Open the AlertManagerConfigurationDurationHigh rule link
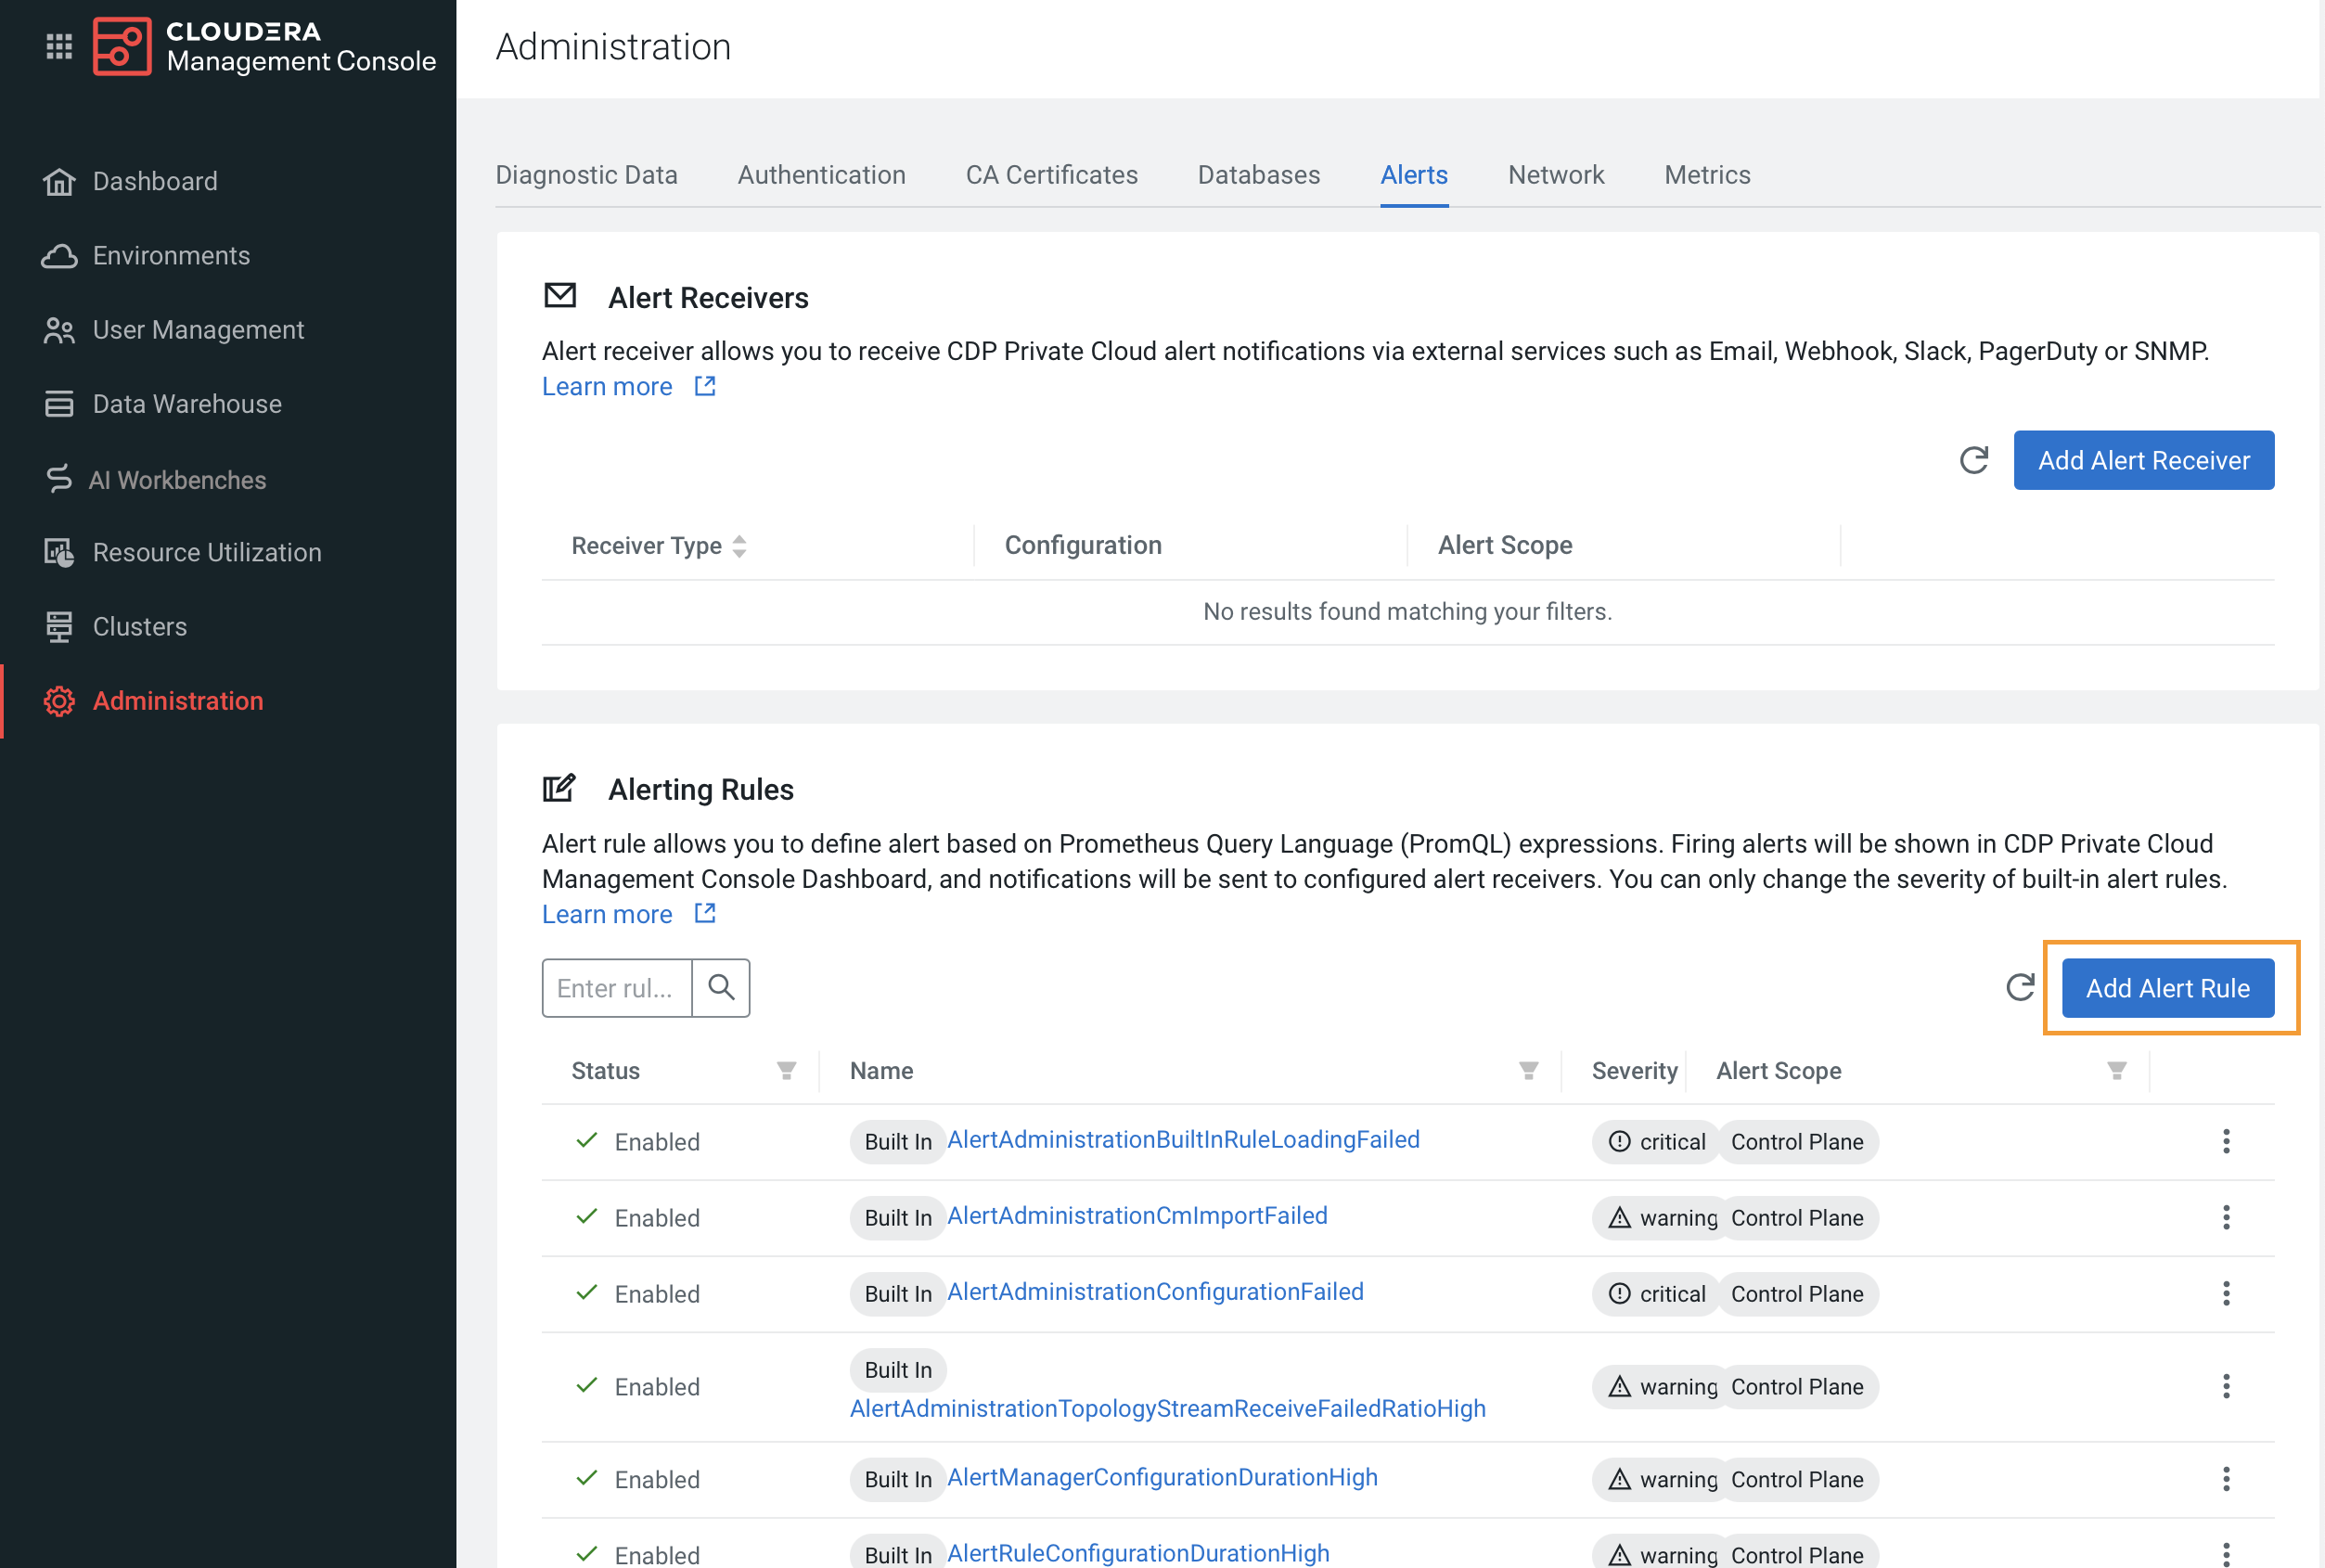The image size is (2325, 1568). (x=1162, y=1477)
